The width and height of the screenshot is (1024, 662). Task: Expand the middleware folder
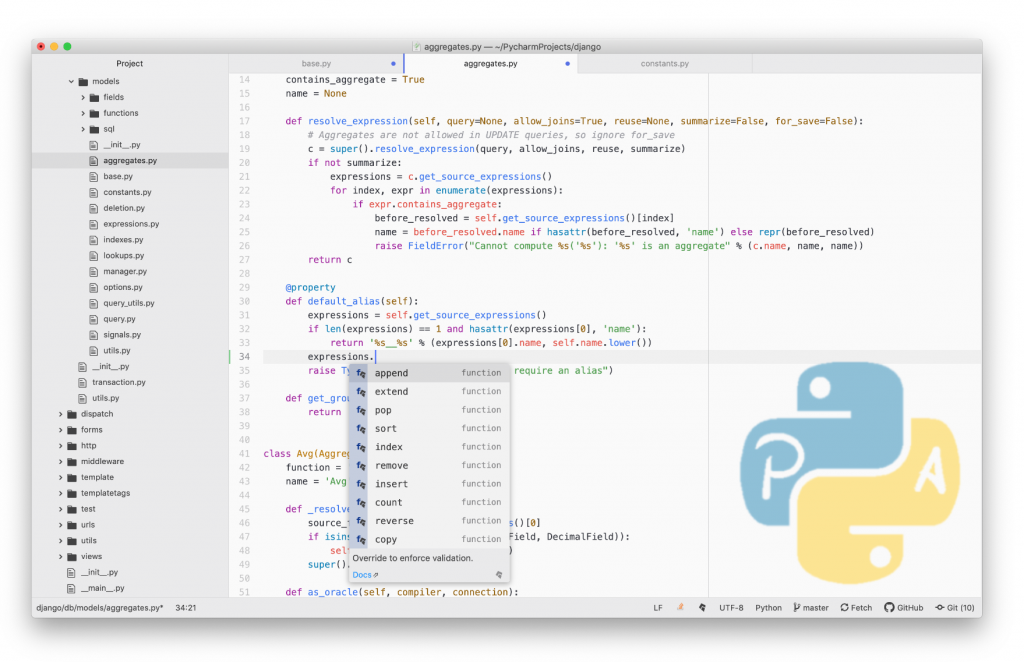pos(61,462)
